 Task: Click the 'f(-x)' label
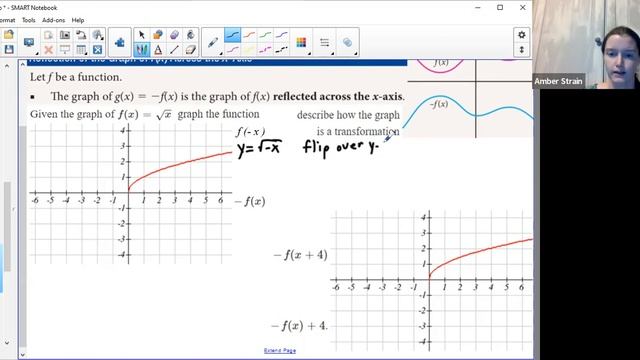[x=250, y=132]
